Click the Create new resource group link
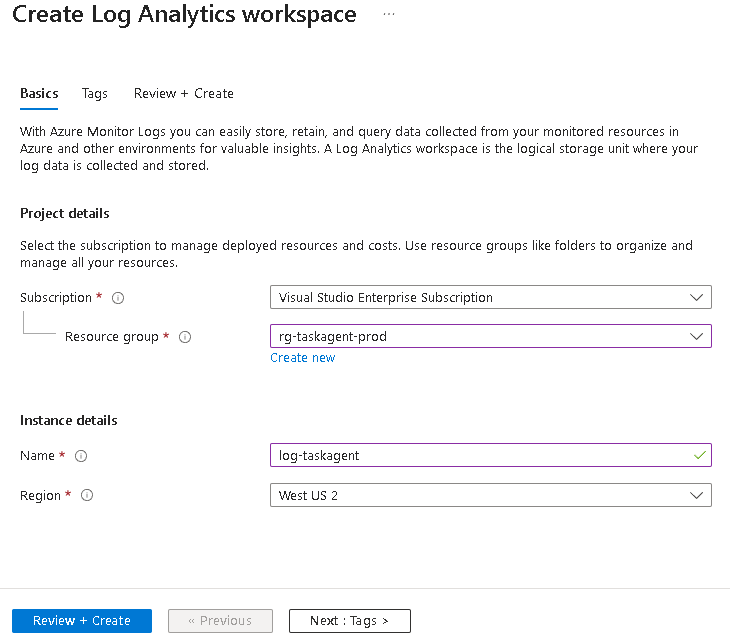 tap(303, 358)
